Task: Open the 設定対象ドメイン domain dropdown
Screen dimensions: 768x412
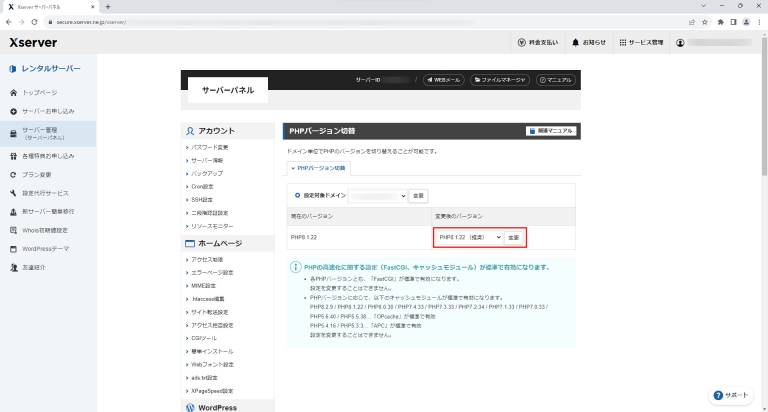Action: (378, 195)
